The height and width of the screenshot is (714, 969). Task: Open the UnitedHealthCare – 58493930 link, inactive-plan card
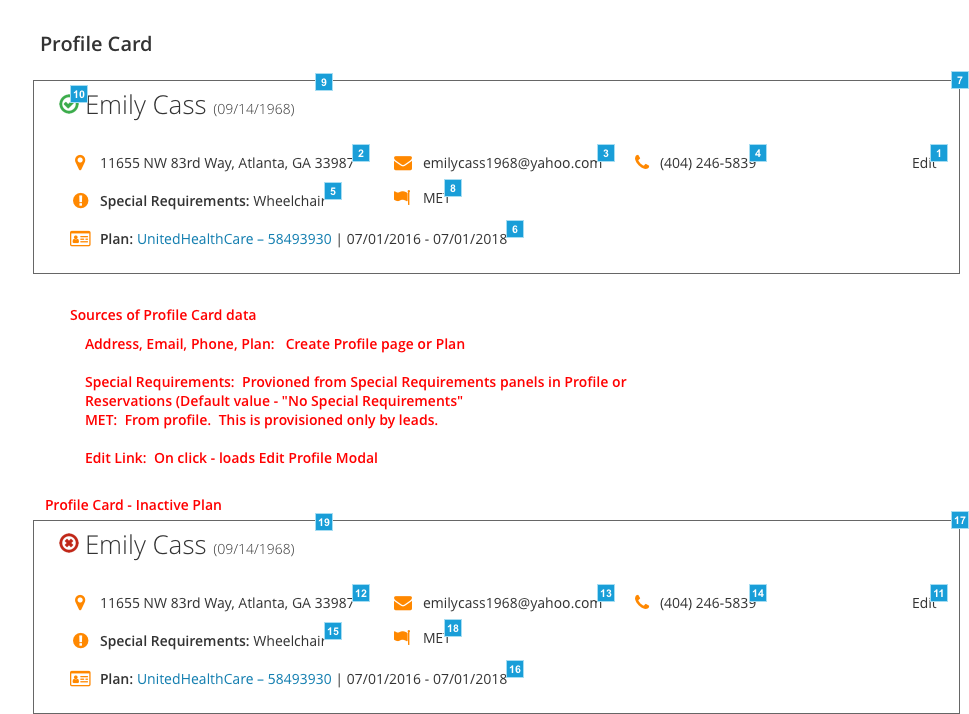pos(234,679)
